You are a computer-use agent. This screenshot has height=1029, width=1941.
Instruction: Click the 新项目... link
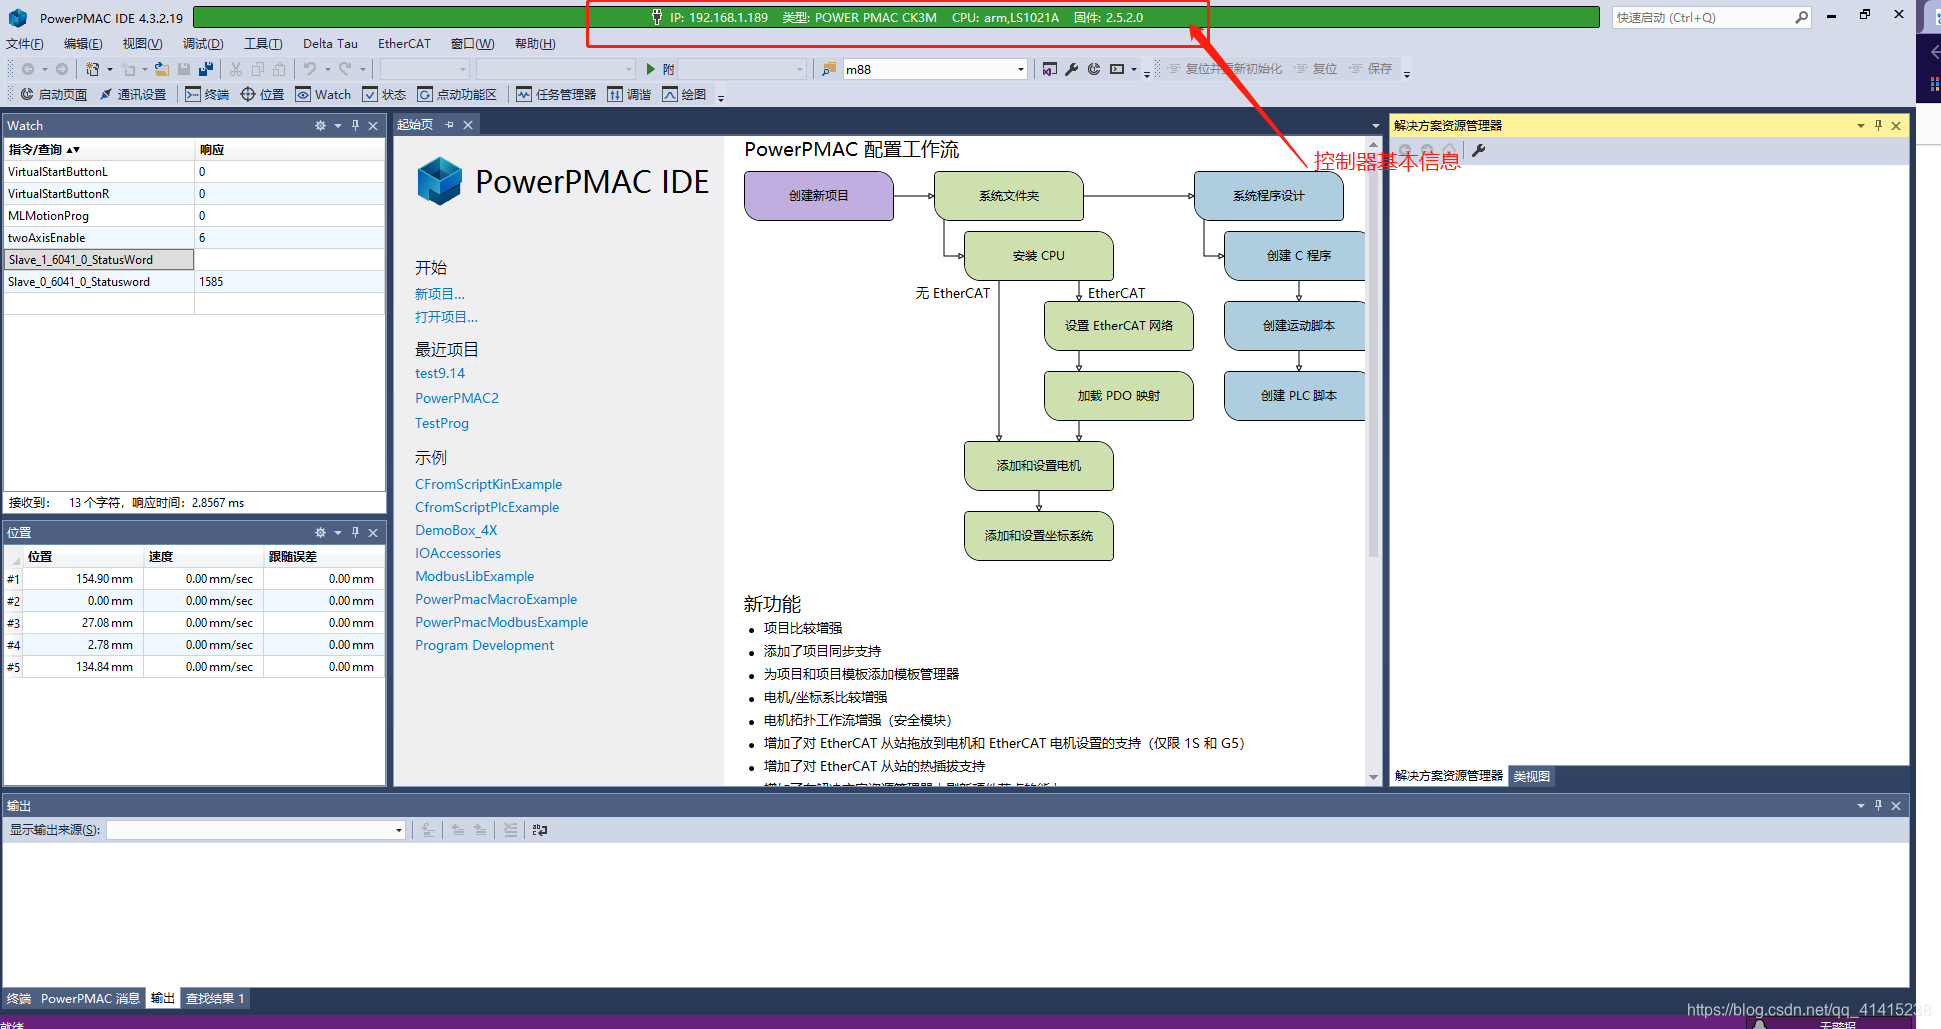[x=440, y=294]
